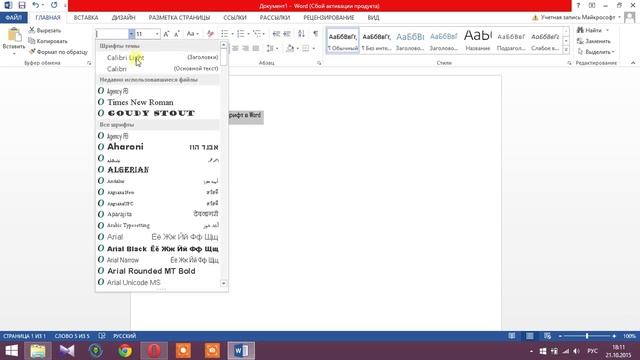Viewport: 640px width, 360px height.
Task: Toggle paragraph marks display
Action: click(x=316, y=34)
